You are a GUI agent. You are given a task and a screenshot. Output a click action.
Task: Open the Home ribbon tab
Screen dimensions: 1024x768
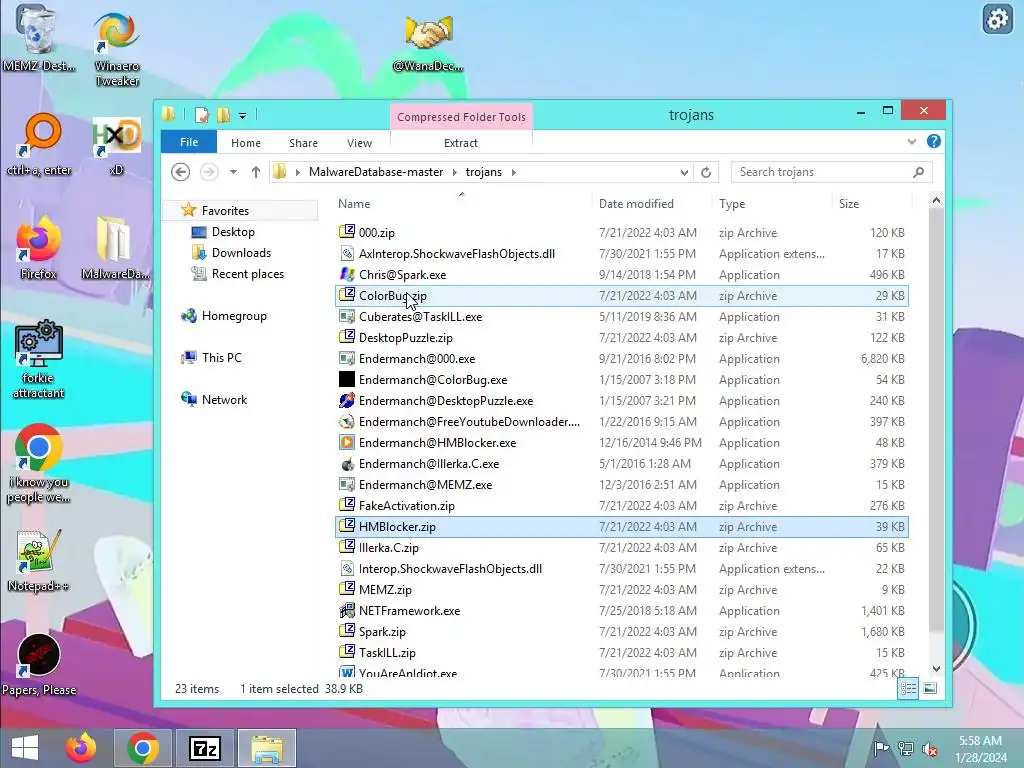[246, 142]
